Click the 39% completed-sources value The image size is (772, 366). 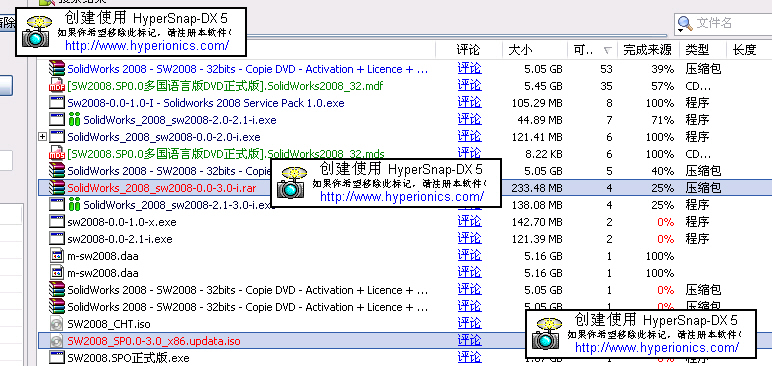[x=662, y=69]
